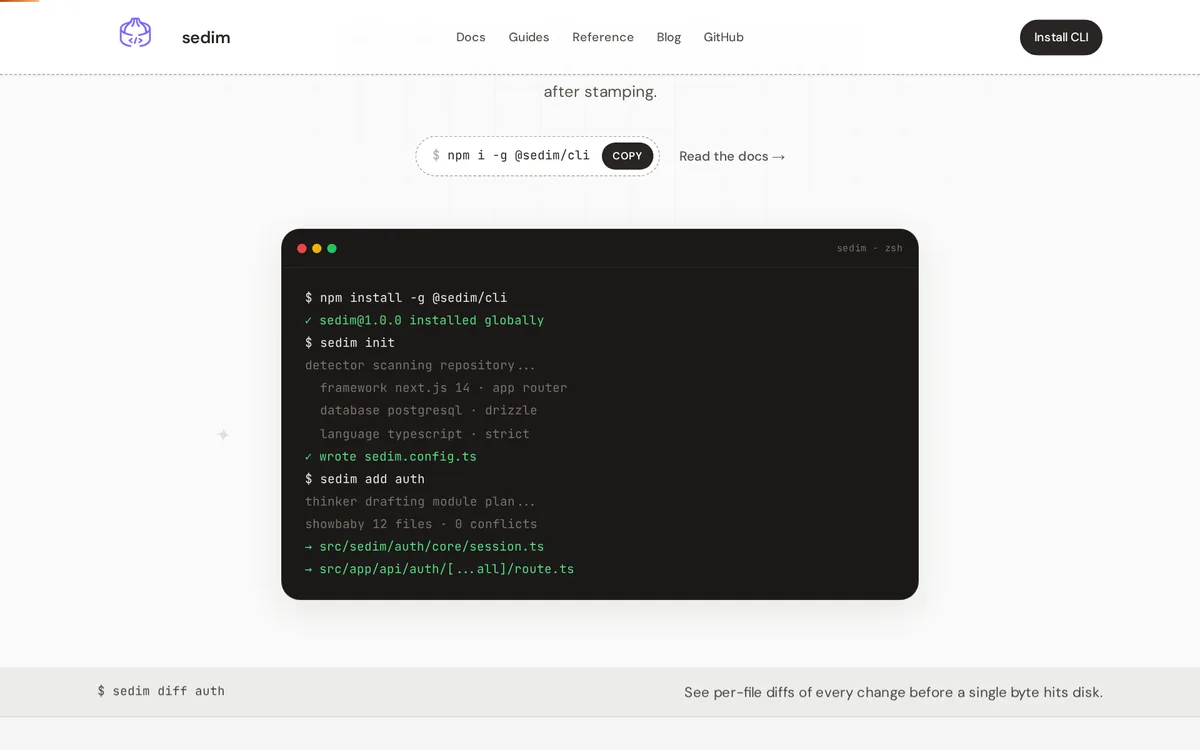This screenshot has height=750, width=1200.
Task: Click the red terminal window dot
Action: click(302, 248)
